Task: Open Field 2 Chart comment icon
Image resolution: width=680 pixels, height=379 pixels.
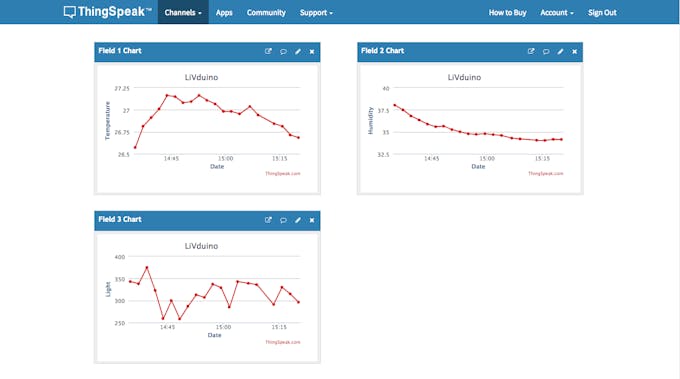Action: [x=546, y=52]
